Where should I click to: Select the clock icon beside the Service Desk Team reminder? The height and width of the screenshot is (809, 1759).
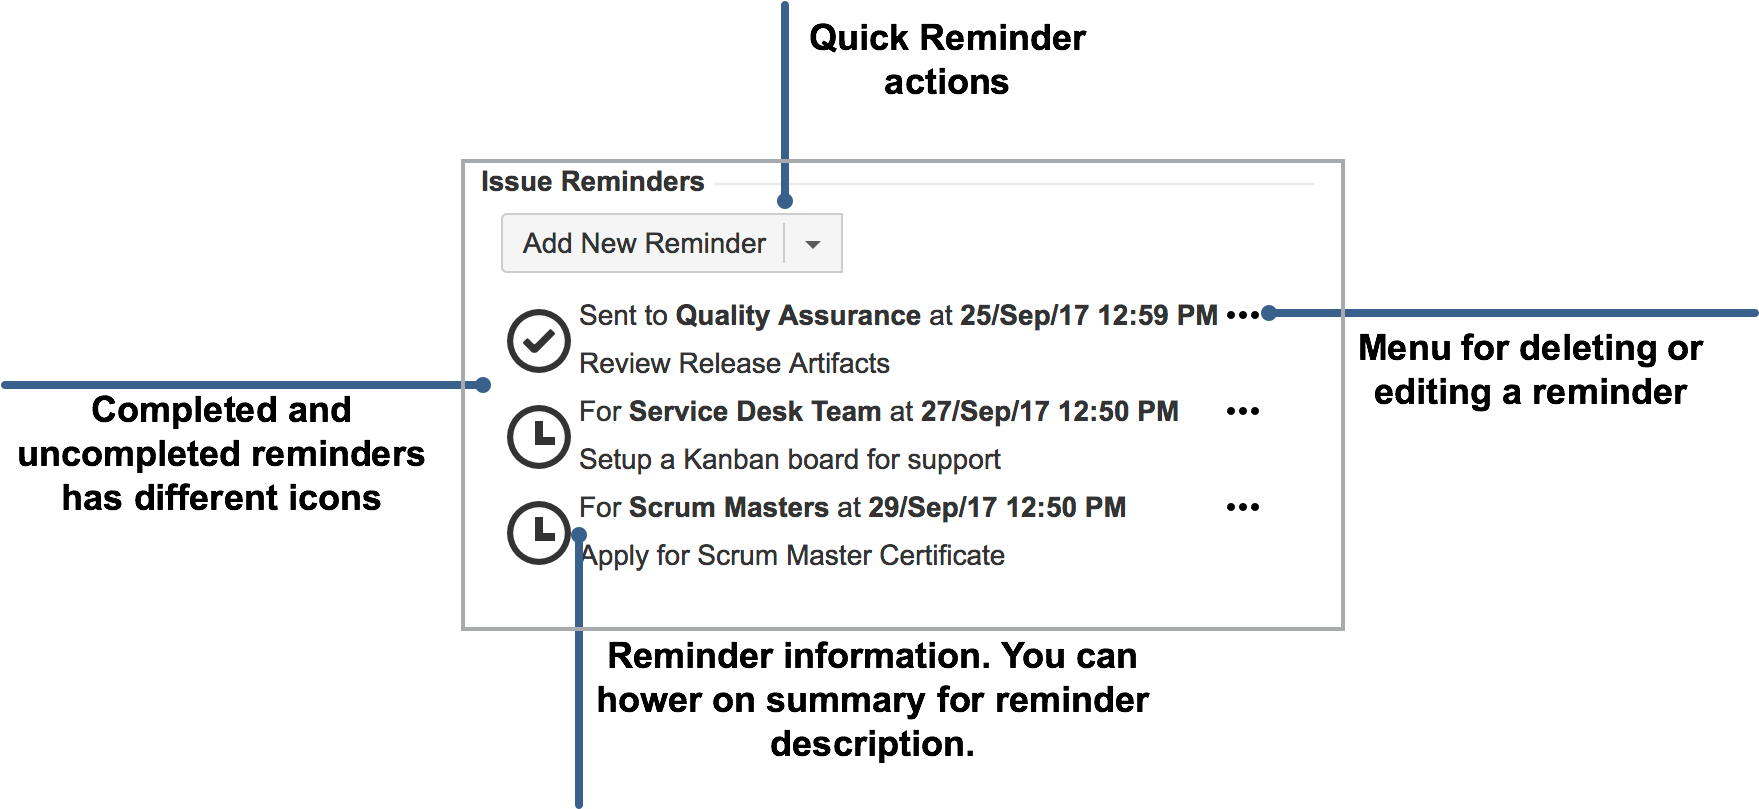(539, 436)
